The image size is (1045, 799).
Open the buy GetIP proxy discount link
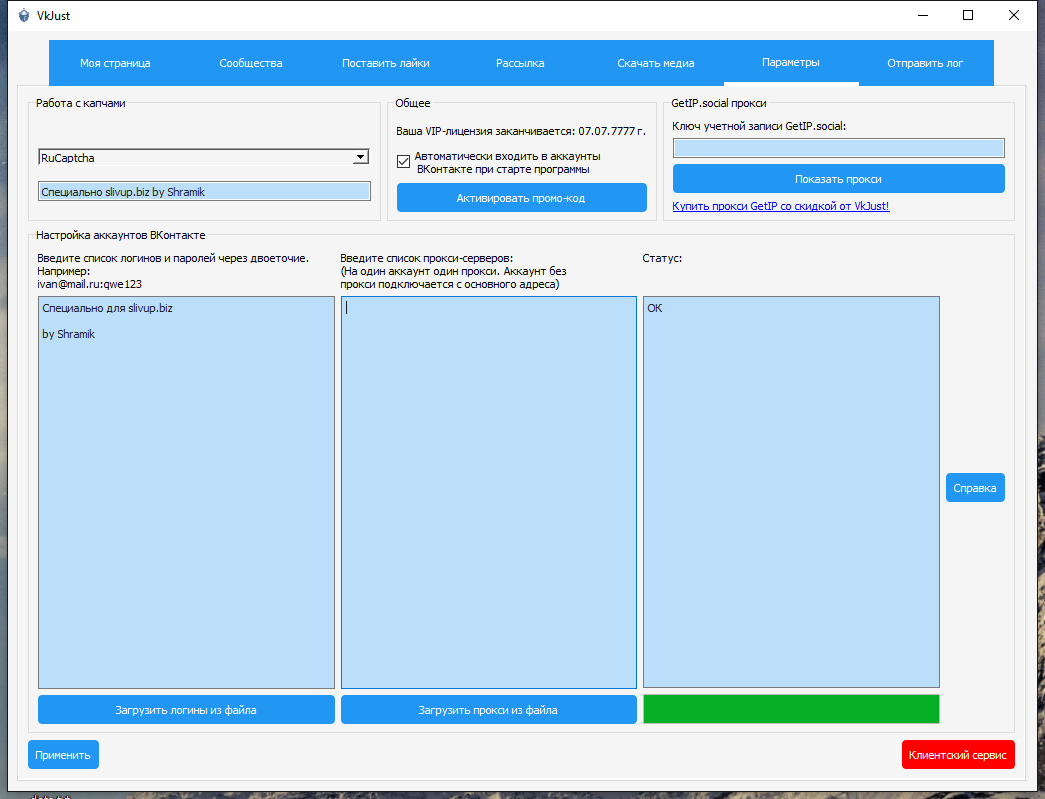coord(780,206)
